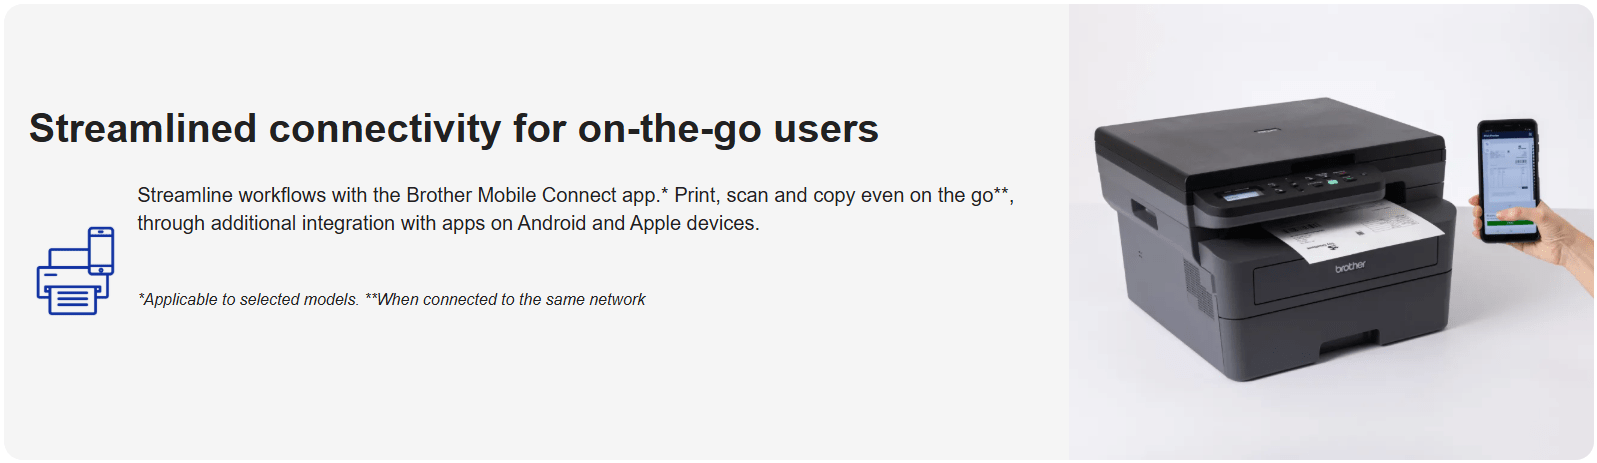Image resolution: width=1597 pixels, height=463 pixels.
Task: Click the smartphone held in the hand
Action: pos(1508,180)
